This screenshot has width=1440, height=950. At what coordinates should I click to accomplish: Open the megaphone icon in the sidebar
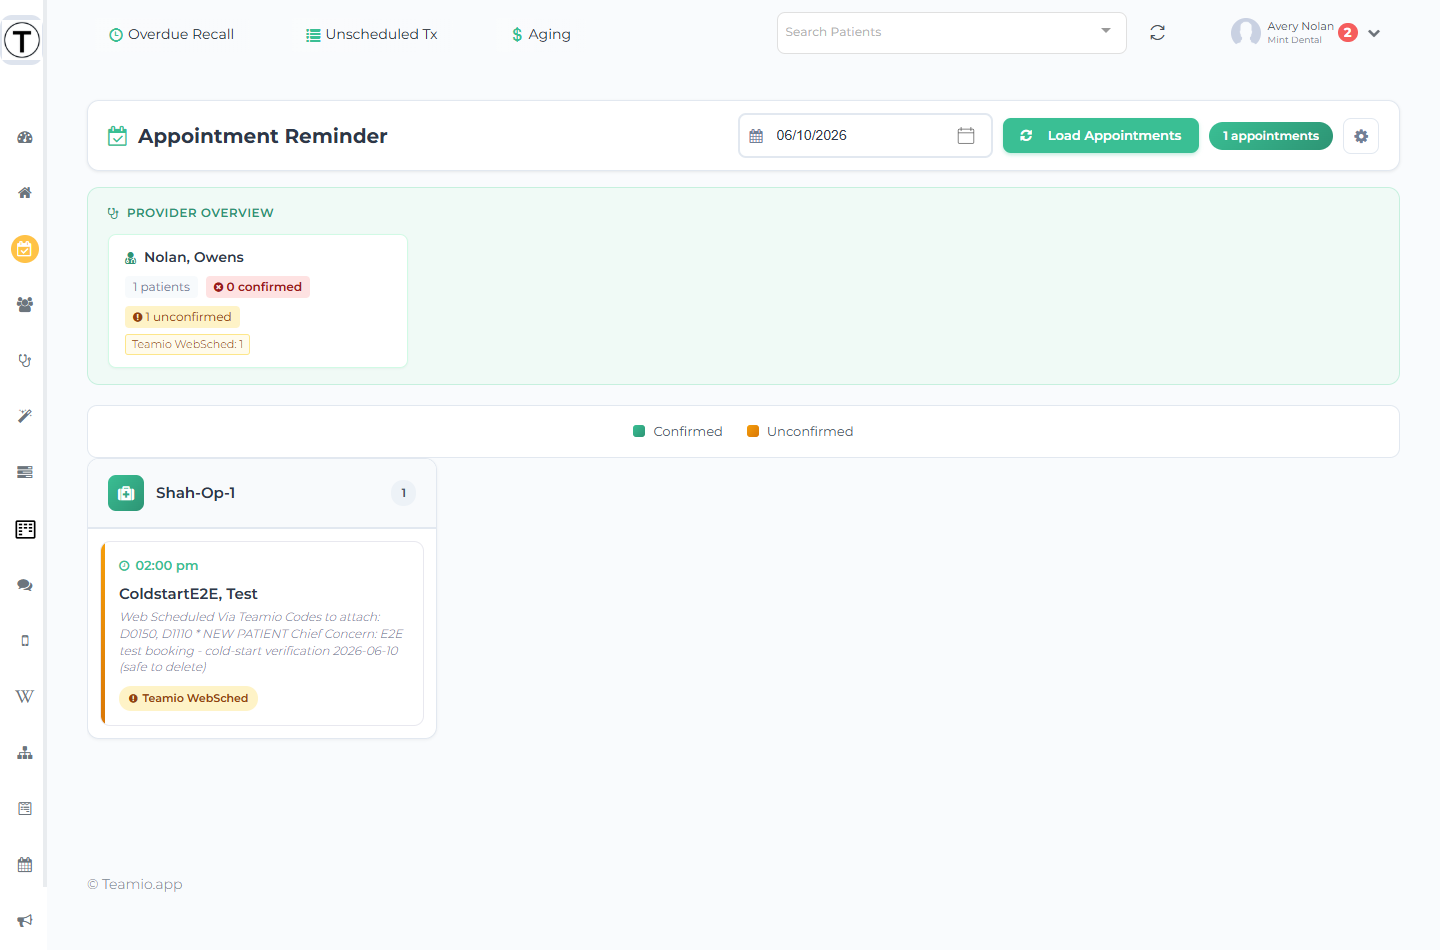point(25,921)
